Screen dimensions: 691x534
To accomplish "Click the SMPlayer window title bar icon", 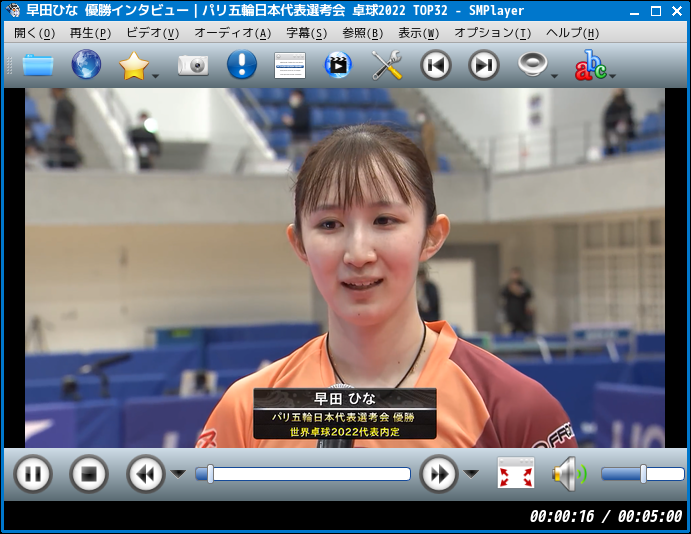I will pos(13,10).
